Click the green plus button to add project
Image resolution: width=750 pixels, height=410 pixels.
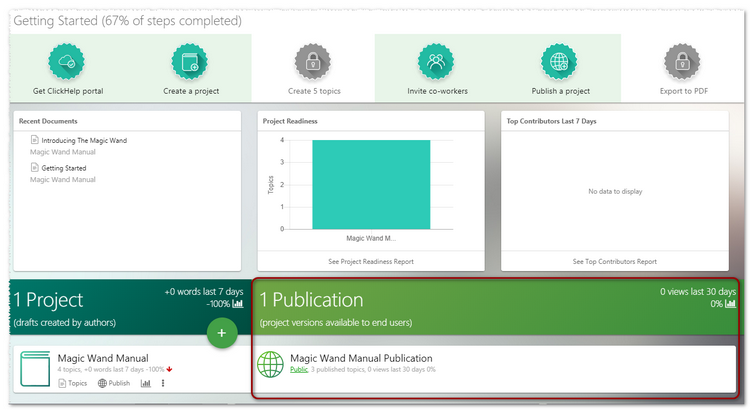tap(222, 333)
